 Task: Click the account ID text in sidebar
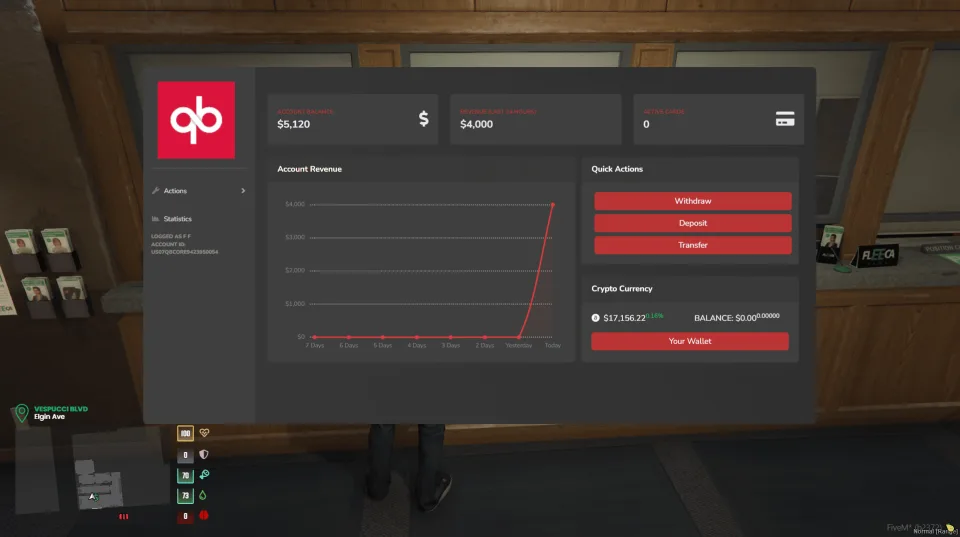(184, 248)
